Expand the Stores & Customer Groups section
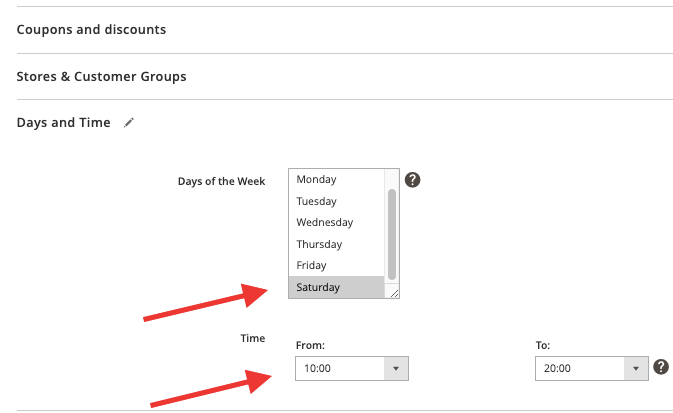 click(x=101, y=76)
